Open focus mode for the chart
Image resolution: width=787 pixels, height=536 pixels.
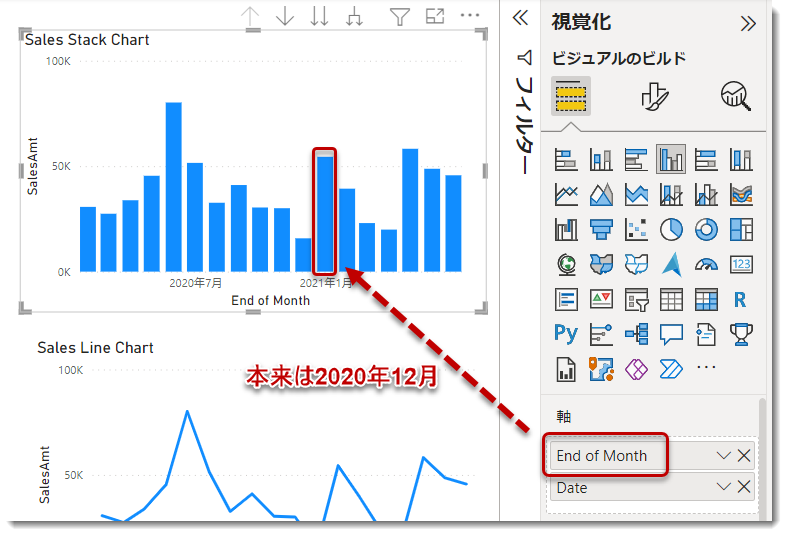point(435,16)
